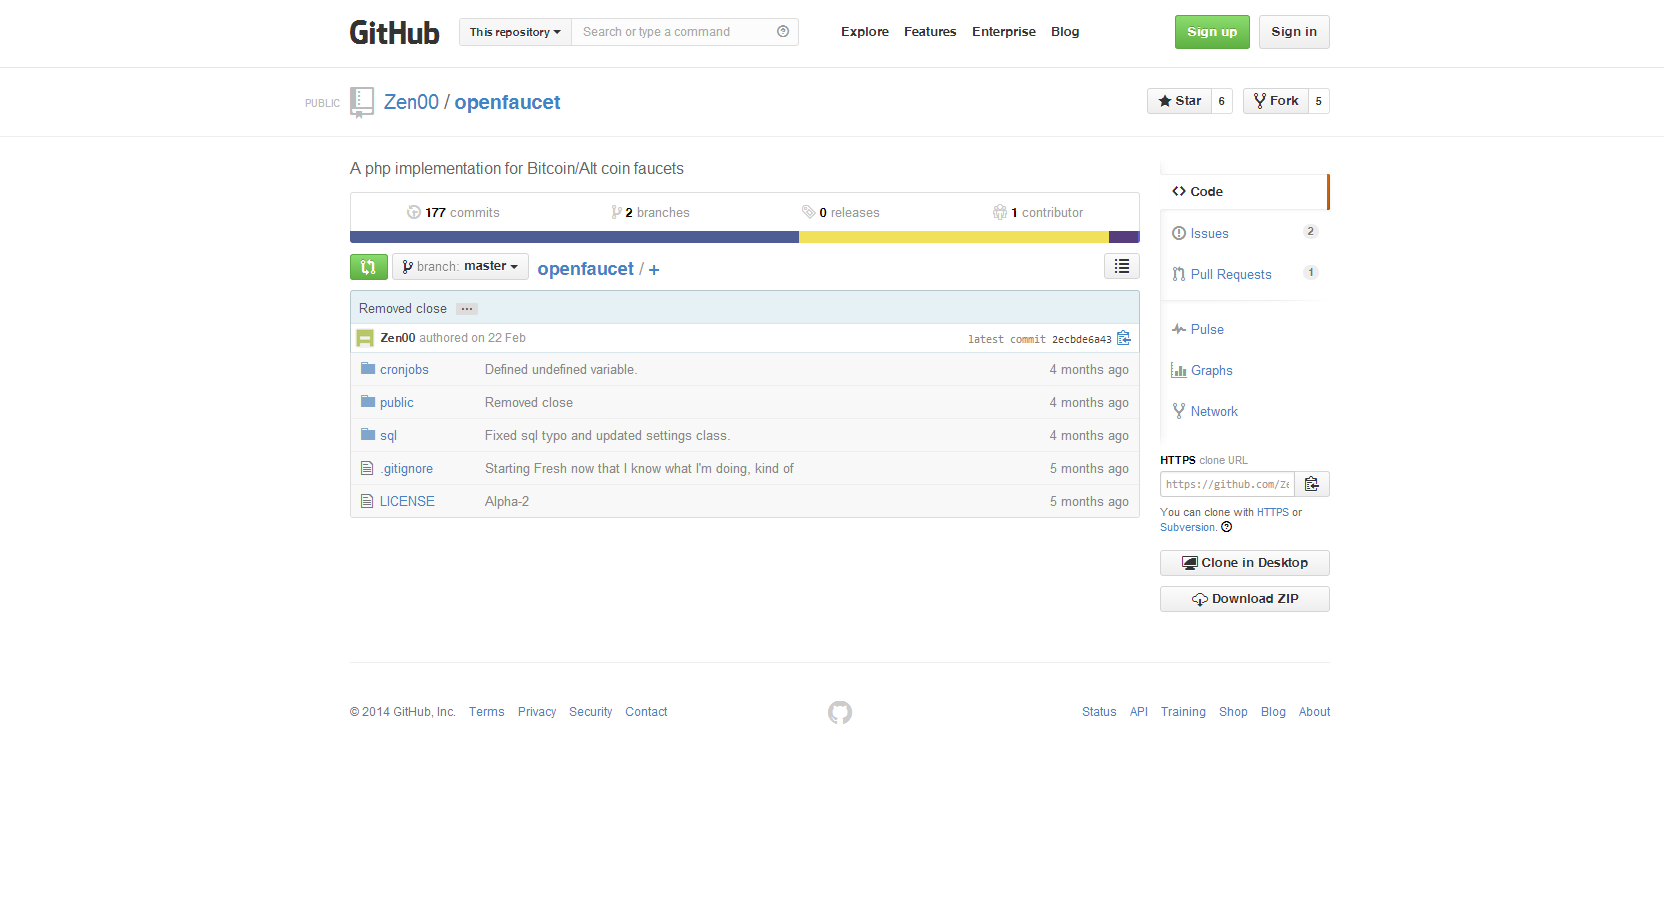Screen dimensions: 1664x899
Task: Click Zen00's avatar in the commit row
Action: point(365,338)
